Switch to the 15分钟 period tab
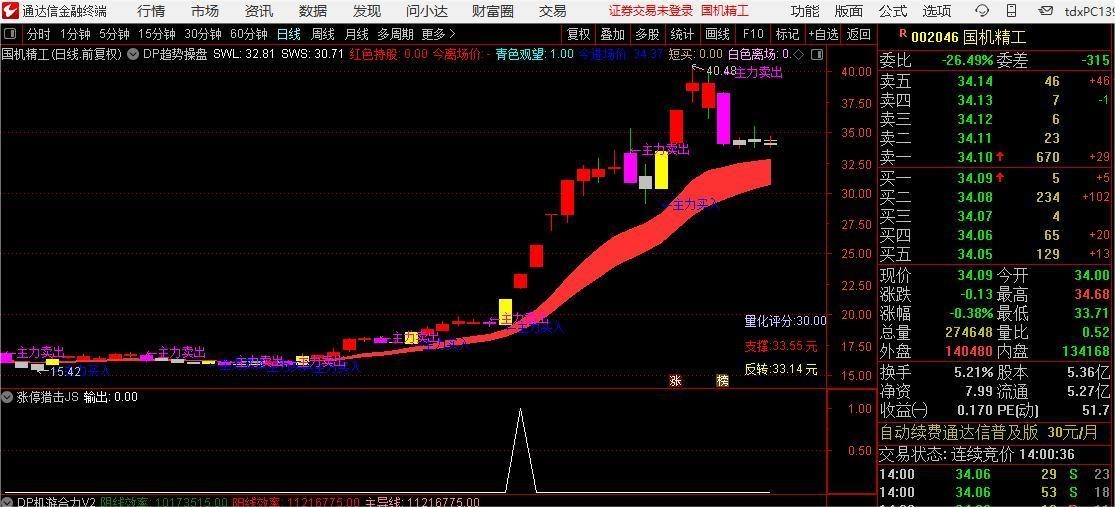The width and height of the screenshot is (1115, 507). click(156, 33)
